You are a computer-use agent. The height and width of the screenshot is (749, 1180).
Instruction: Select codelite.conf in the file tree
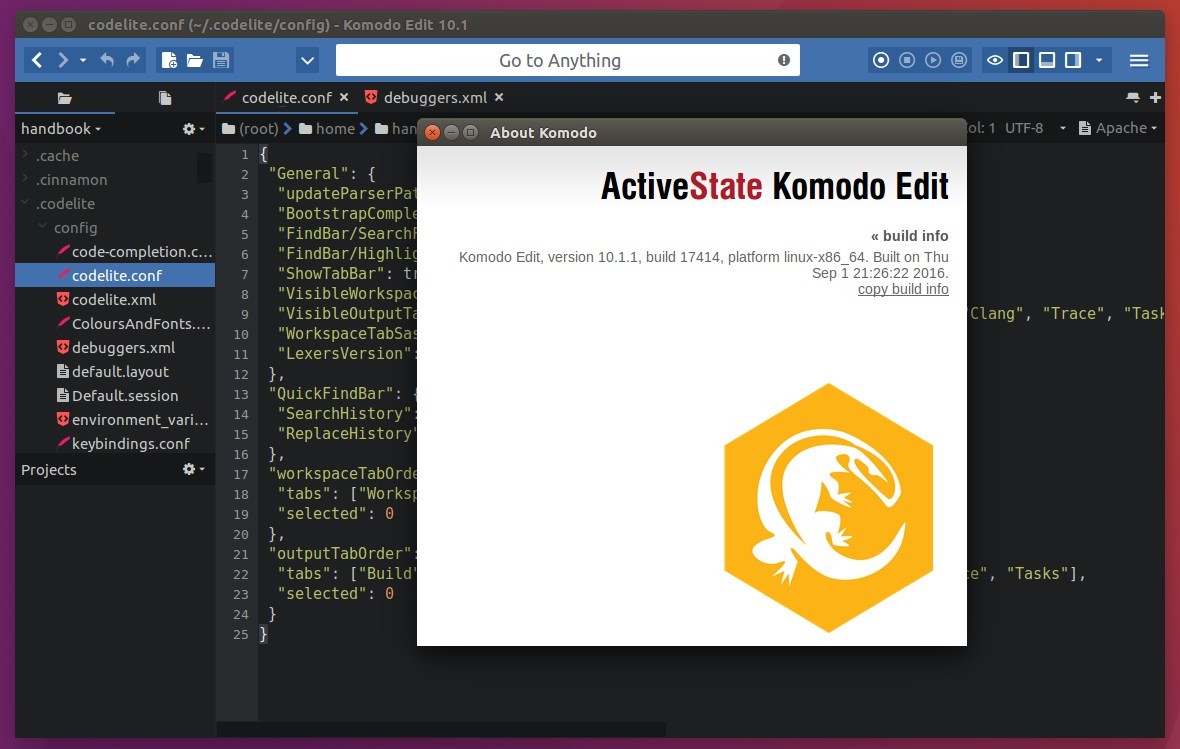[115, 276]
